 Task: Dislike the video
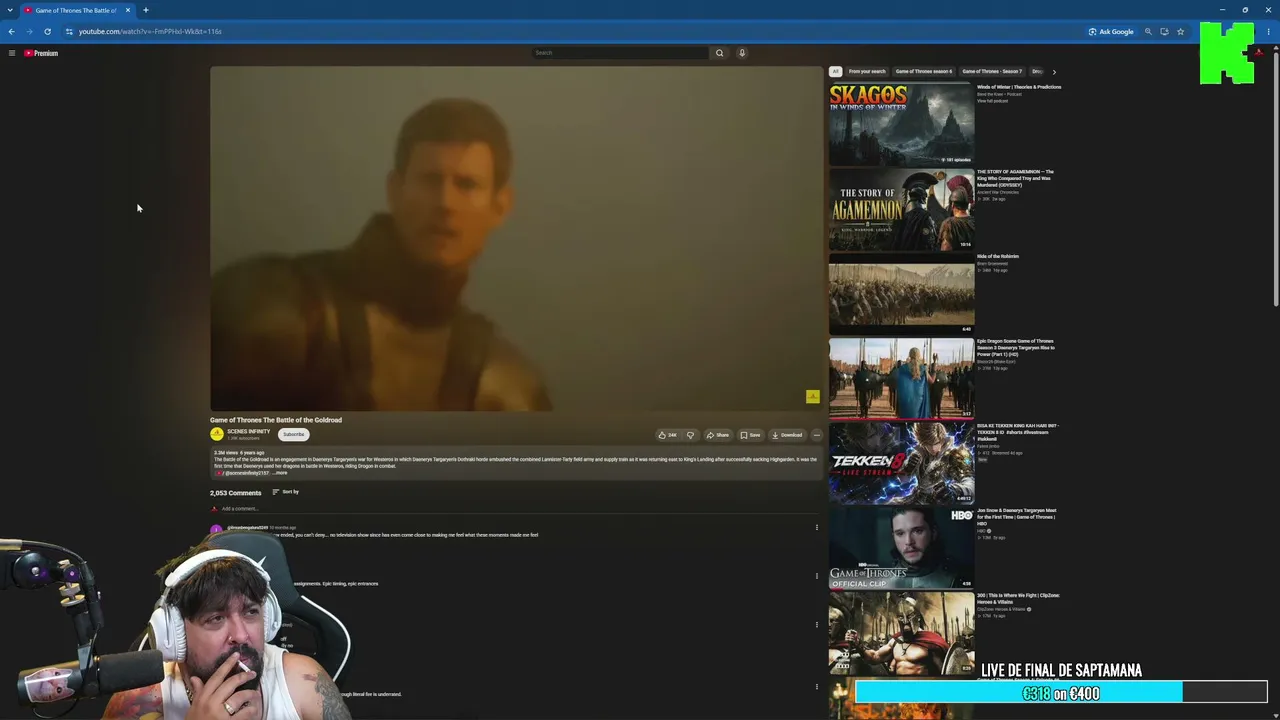tap(690, 435)
